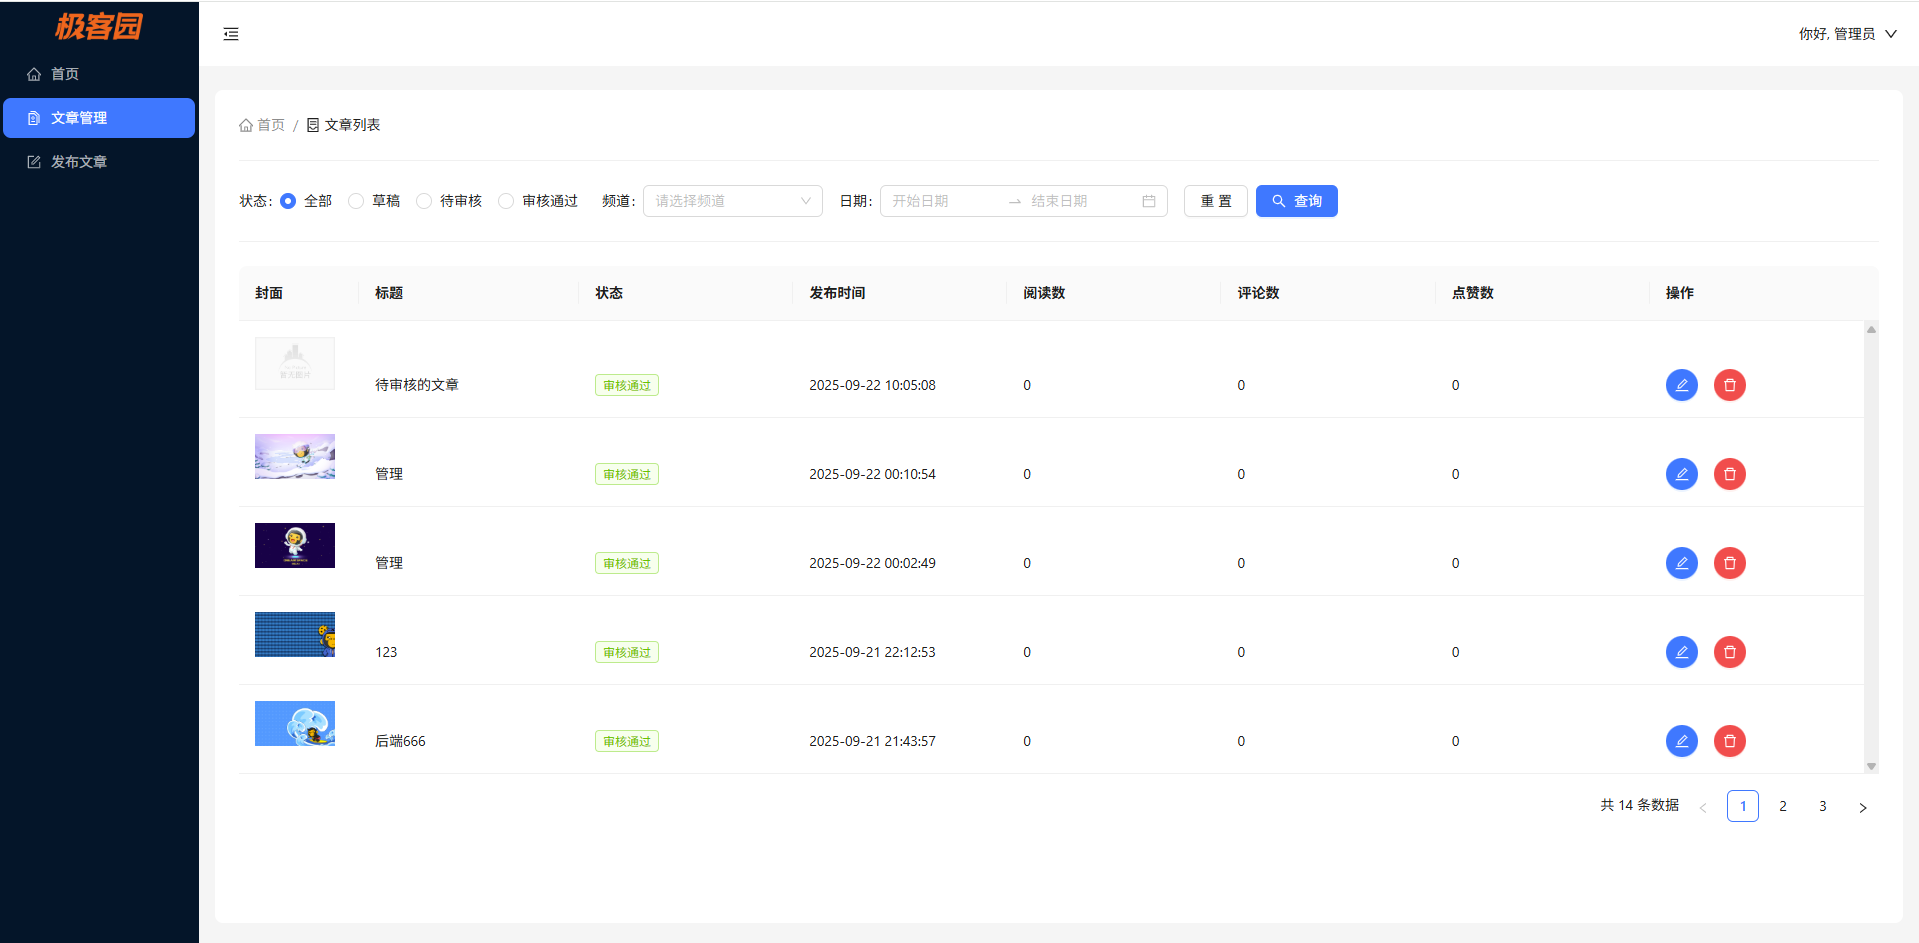Delete the article published at 00:10:54

[x=1729, y=474]
